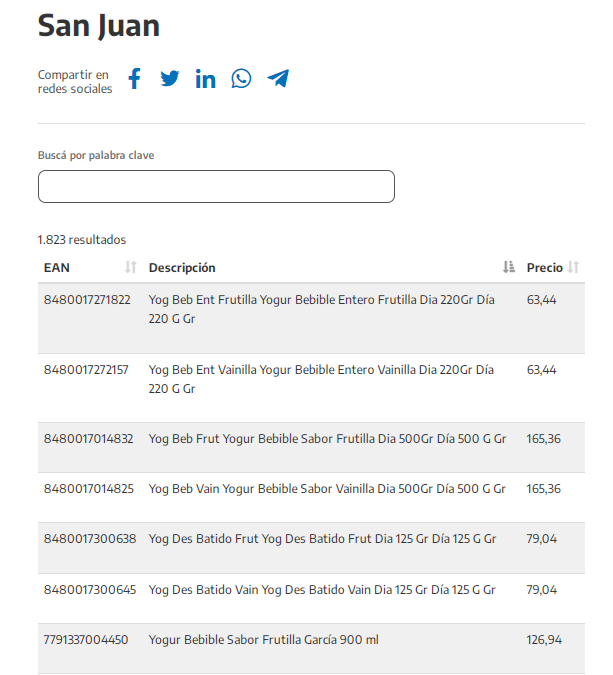Toggle the Descripción column sort arrows
This screenshot has width=613, height=675.
509,268
